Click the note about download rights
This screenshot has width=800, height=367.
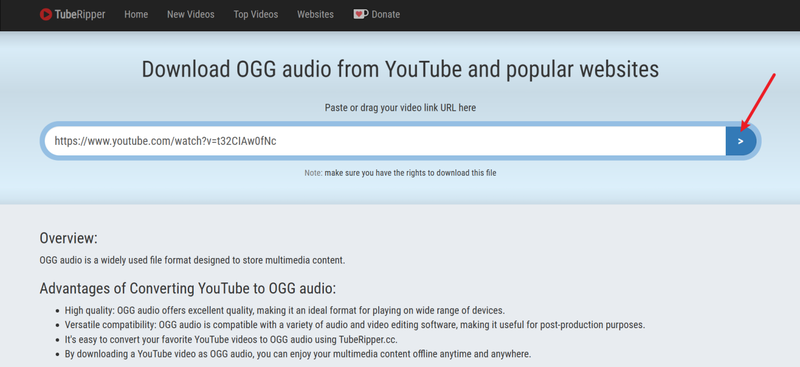pos(400,173)
